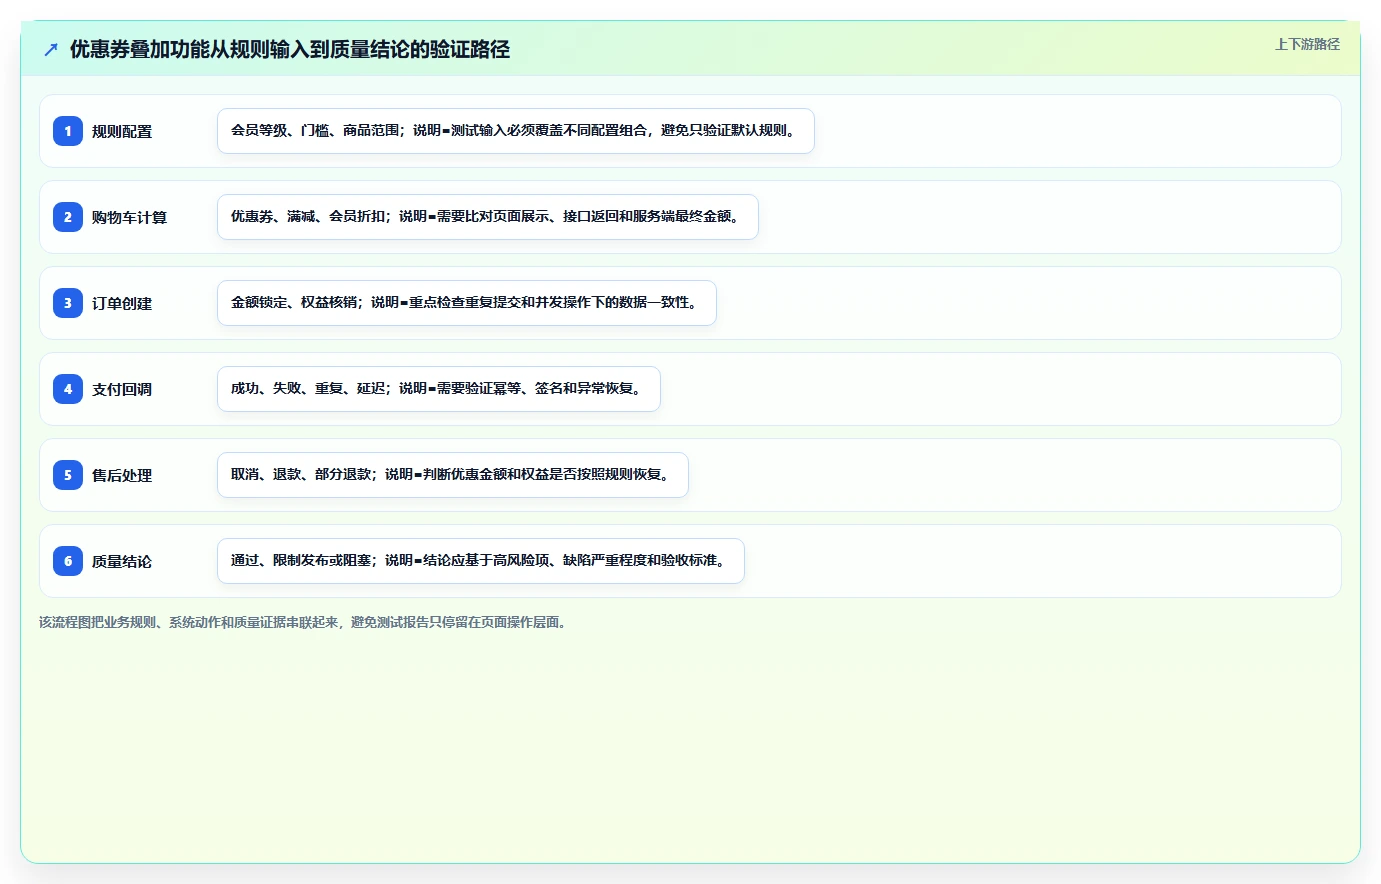Click the 订单创建 step label

pos(122,303)
